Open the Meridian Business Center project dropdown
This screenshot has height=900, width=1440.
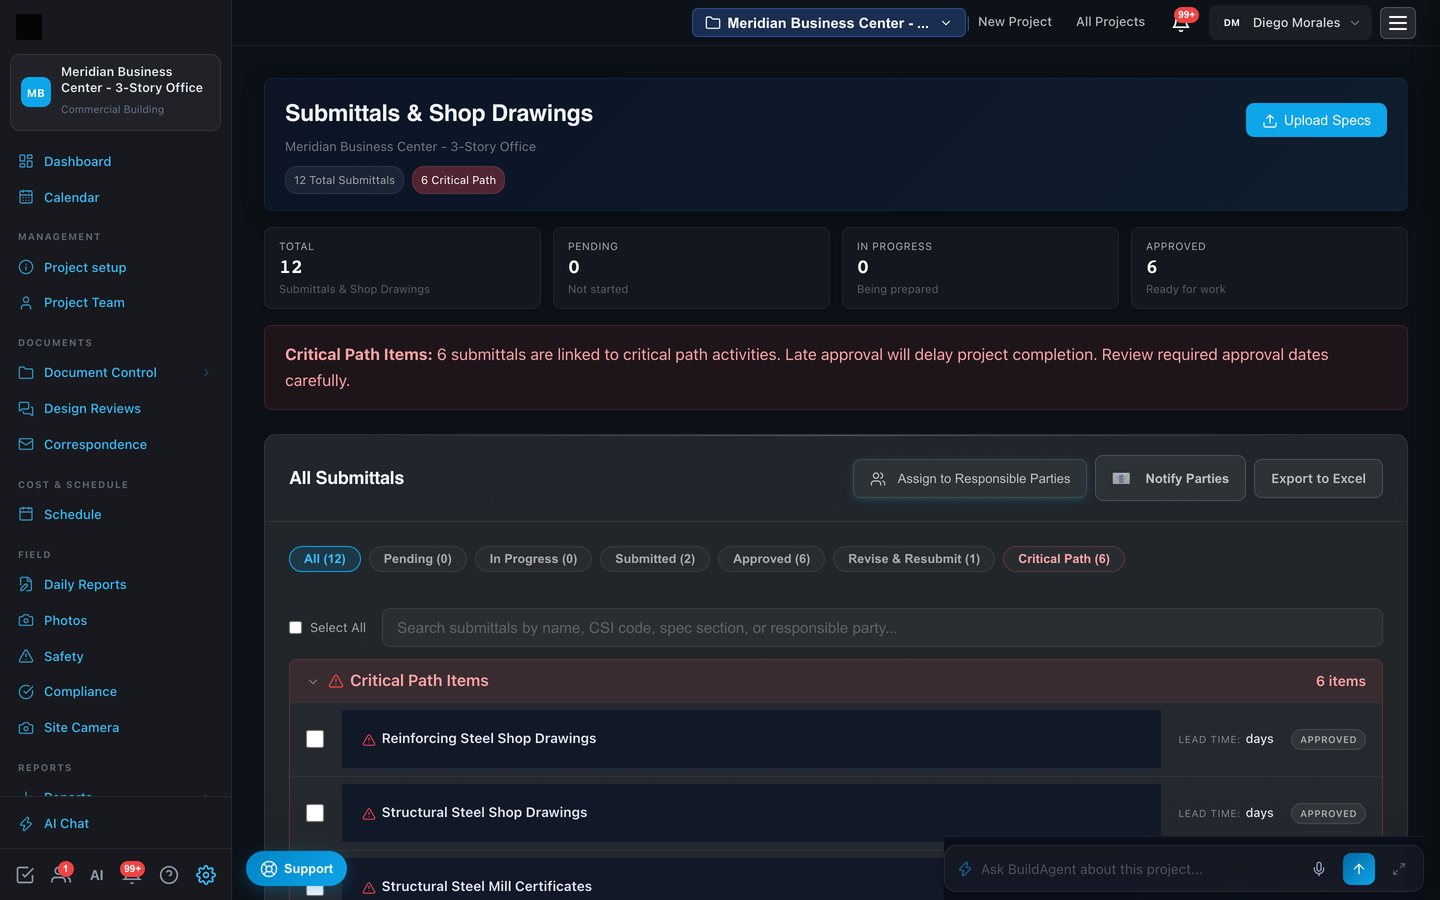[x=829, y=22]
